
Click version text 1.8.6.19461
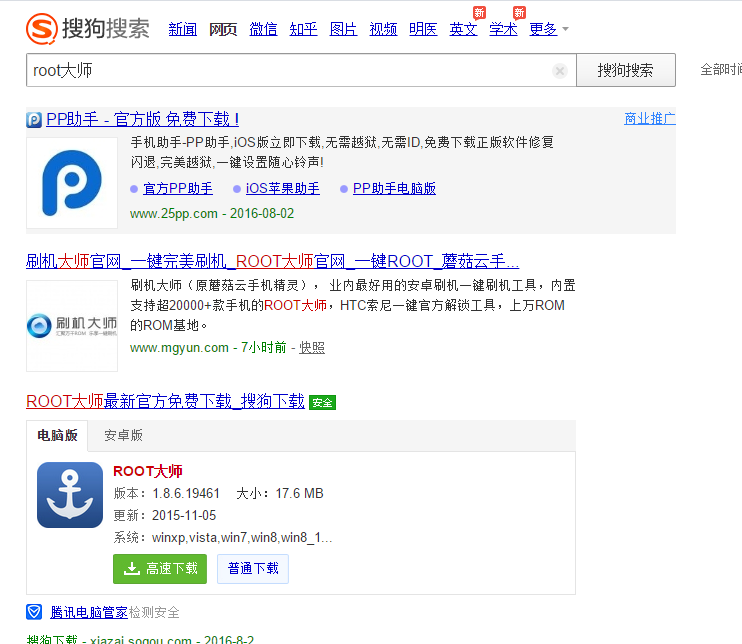pyautogui.click(x=186, y=494)
